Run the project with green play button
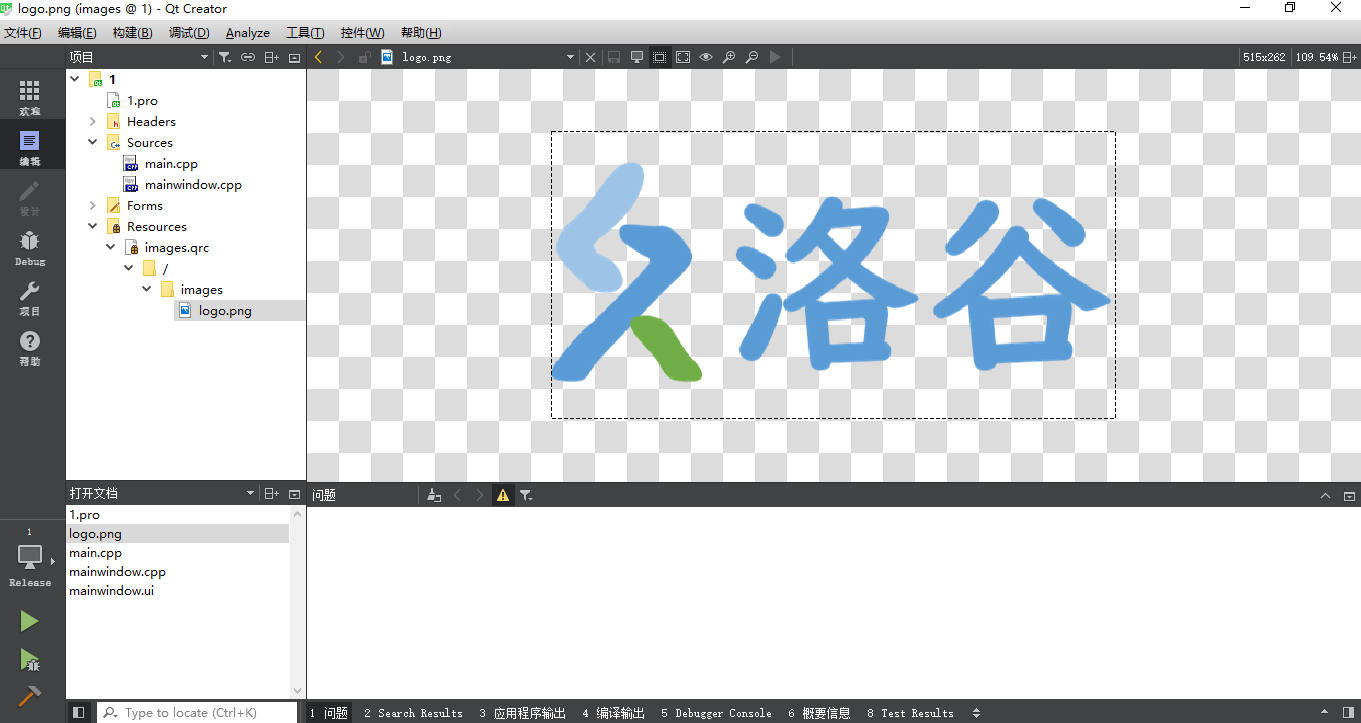 29,622
